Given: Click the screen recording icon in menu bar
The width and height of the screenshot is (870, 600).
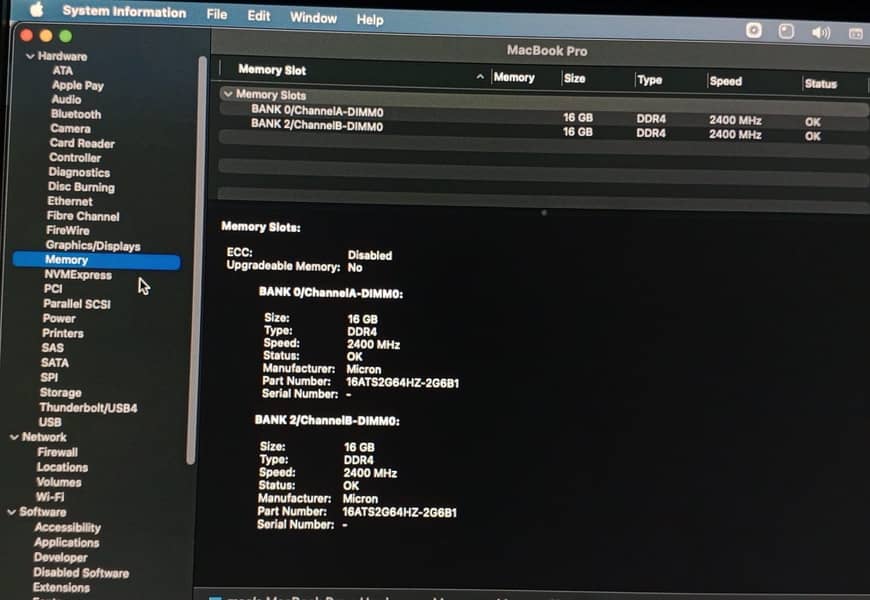Looking at the screenshot, I should [753, 30].
